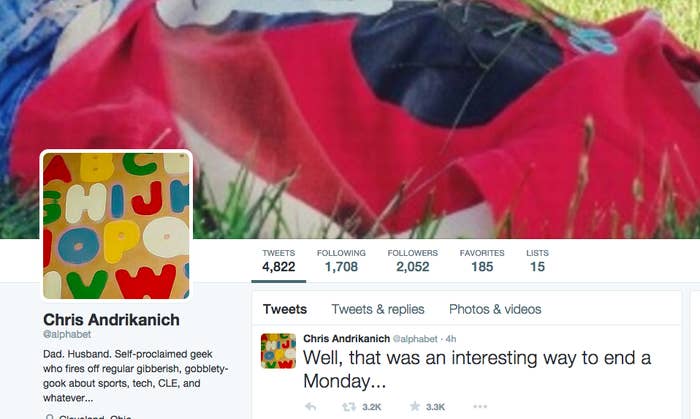The width and height of the screenshot is (700, 419).
Task: Retweet the Monday tweet
Action: click(349, 407)
